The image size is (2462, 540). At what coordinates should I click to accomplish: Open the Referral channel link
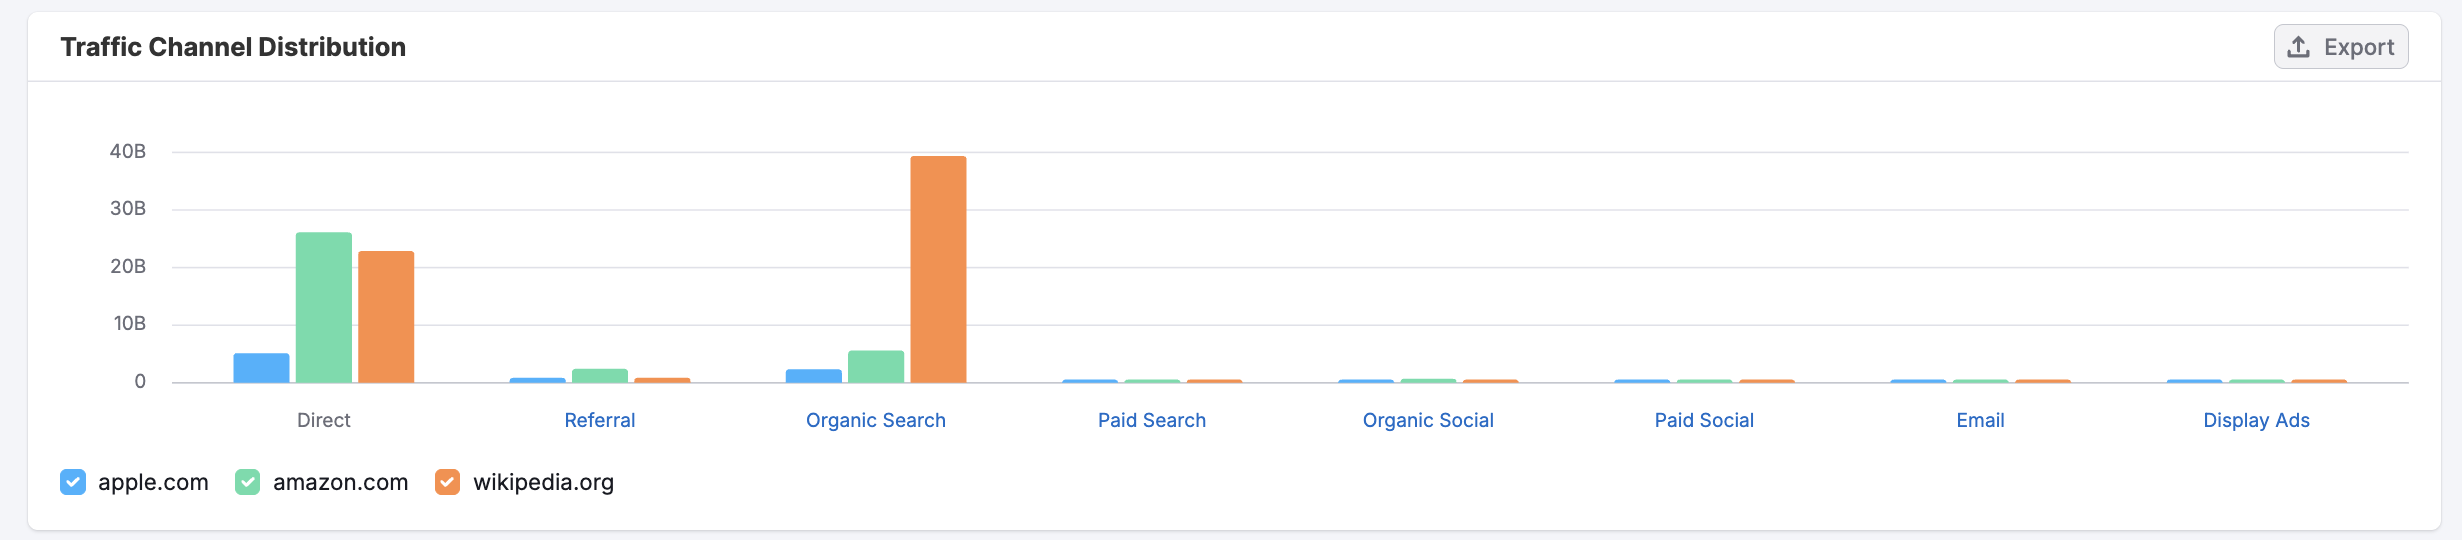(x=599, y=420)
